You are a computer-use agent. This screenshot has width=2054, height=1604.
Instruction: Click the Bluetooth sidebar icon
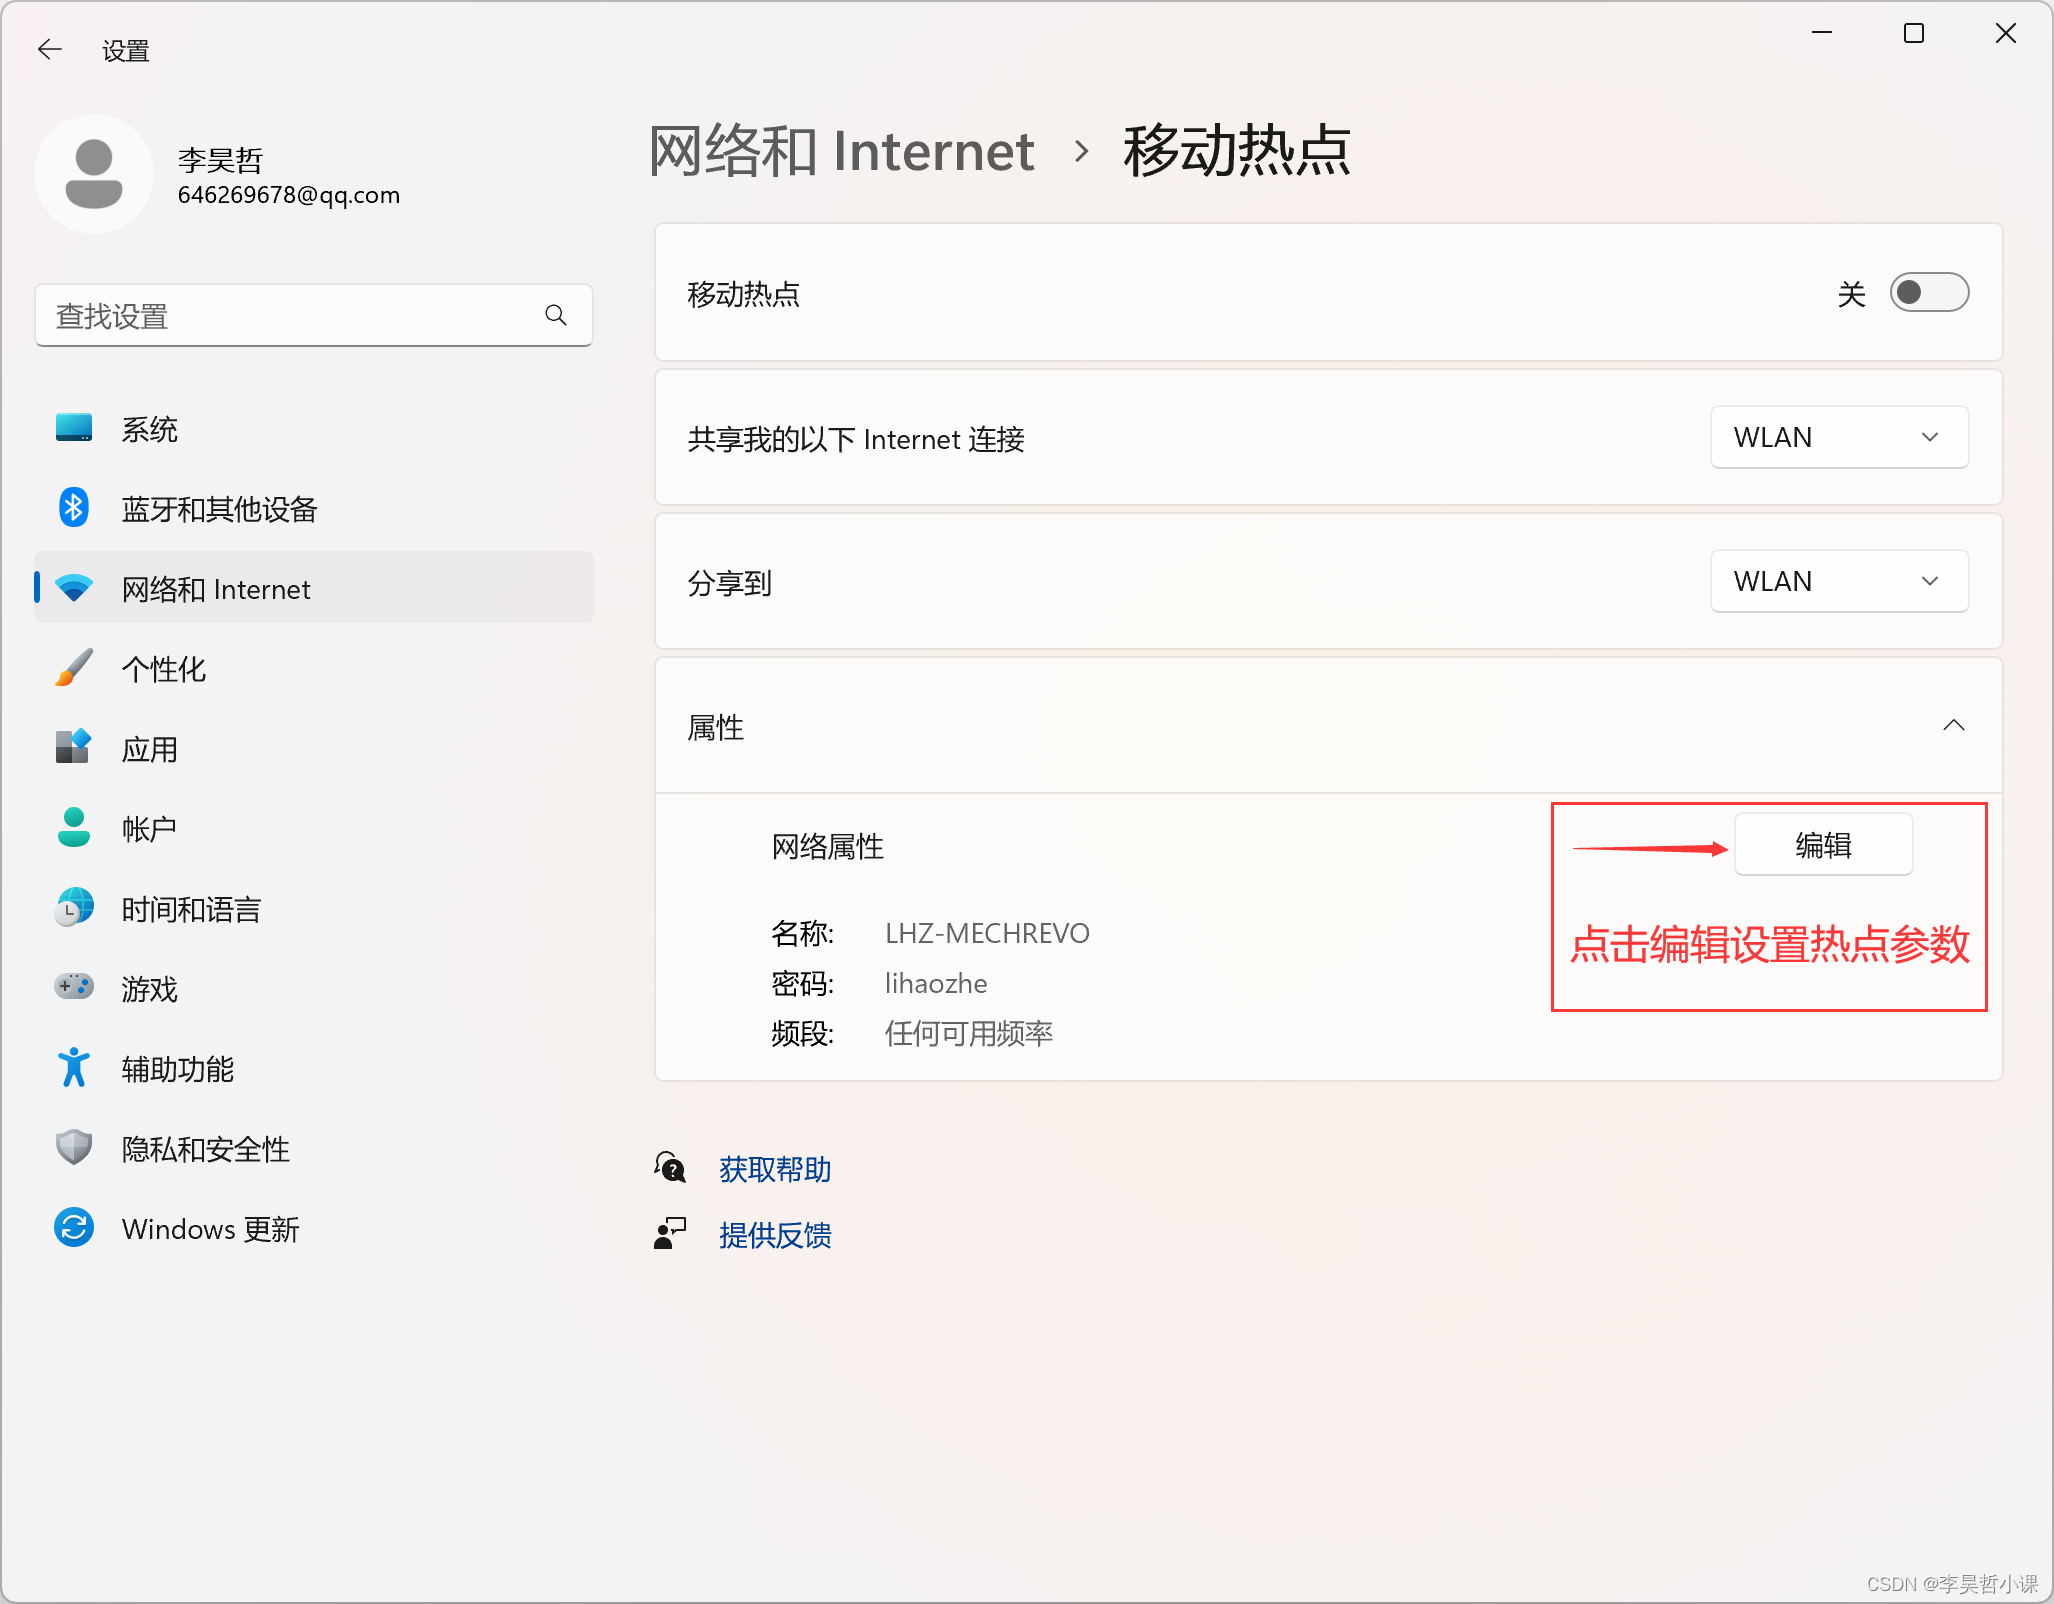point(74,508)
